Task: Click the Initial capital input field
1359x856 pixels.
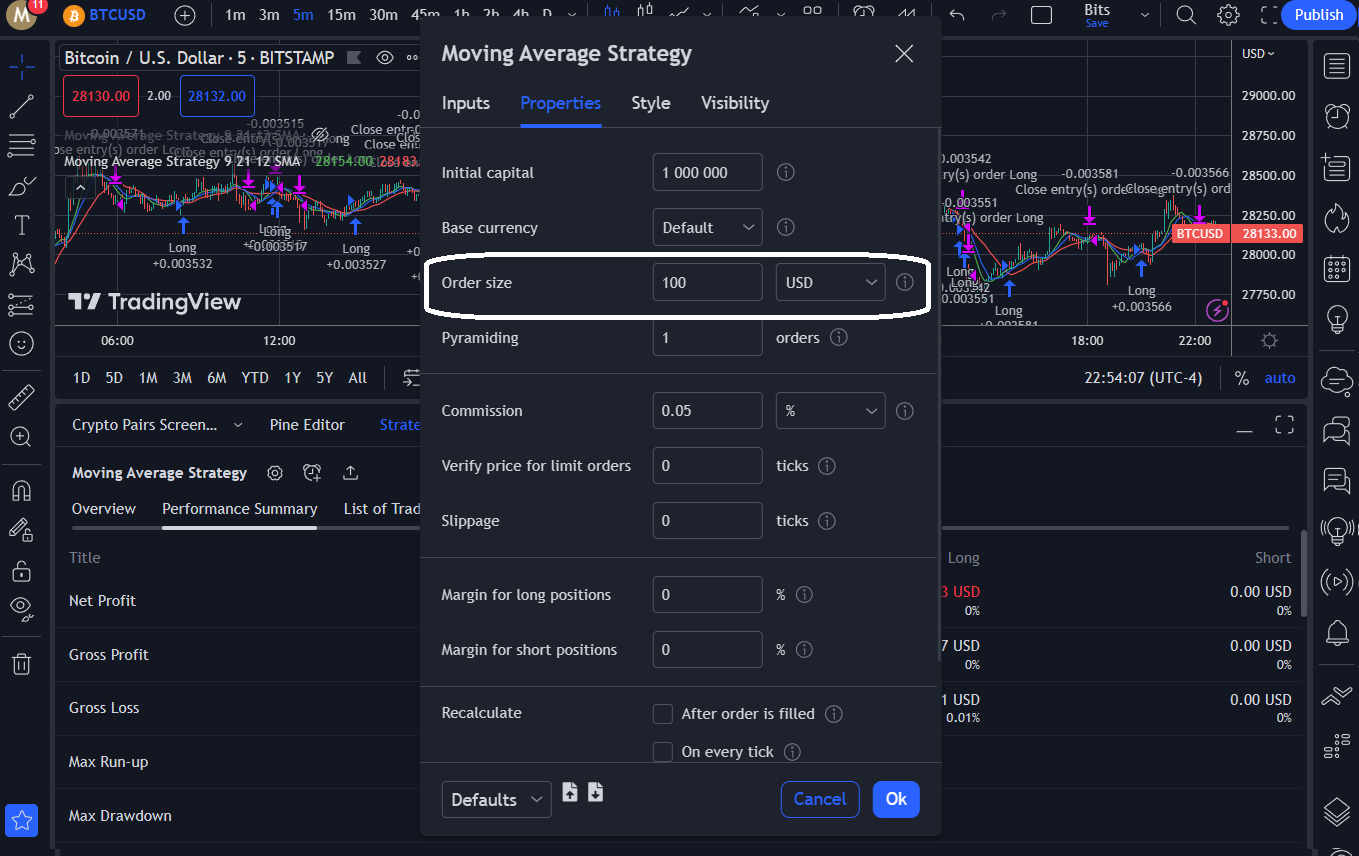Action: [x=707, y=172]
